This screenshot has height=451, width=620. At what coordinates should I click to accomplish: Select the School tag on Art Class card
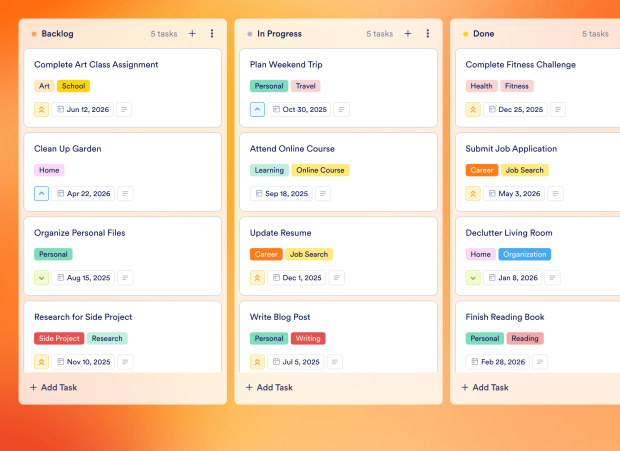[x=73, y=86]
